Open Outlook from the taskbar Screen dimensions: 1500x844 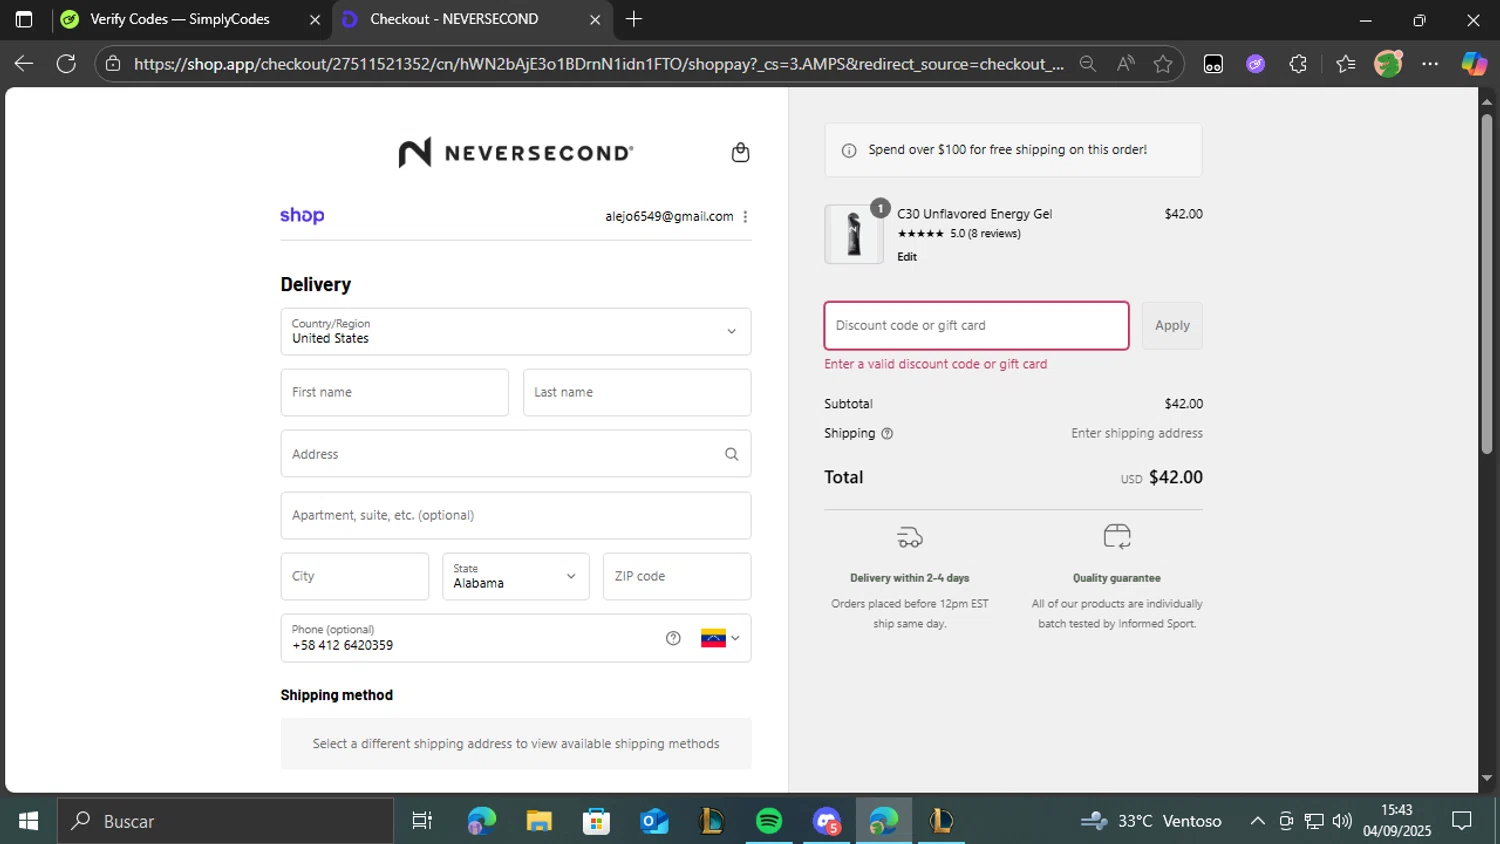(x=654, y=821)
